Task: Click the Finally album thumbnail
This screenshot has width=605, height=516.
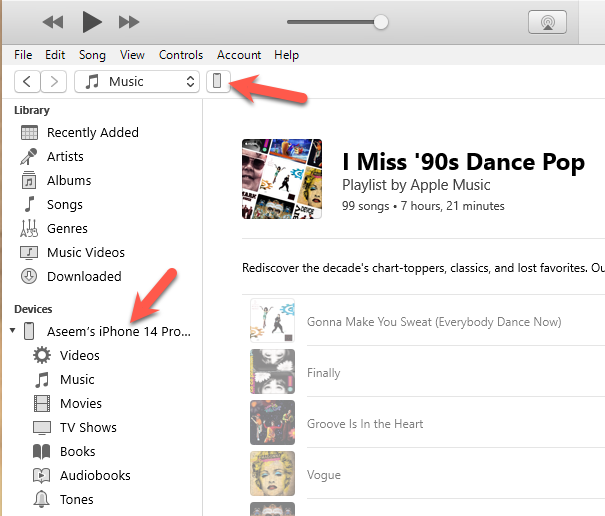Action: pyautogui.click(x=272, y=371)
